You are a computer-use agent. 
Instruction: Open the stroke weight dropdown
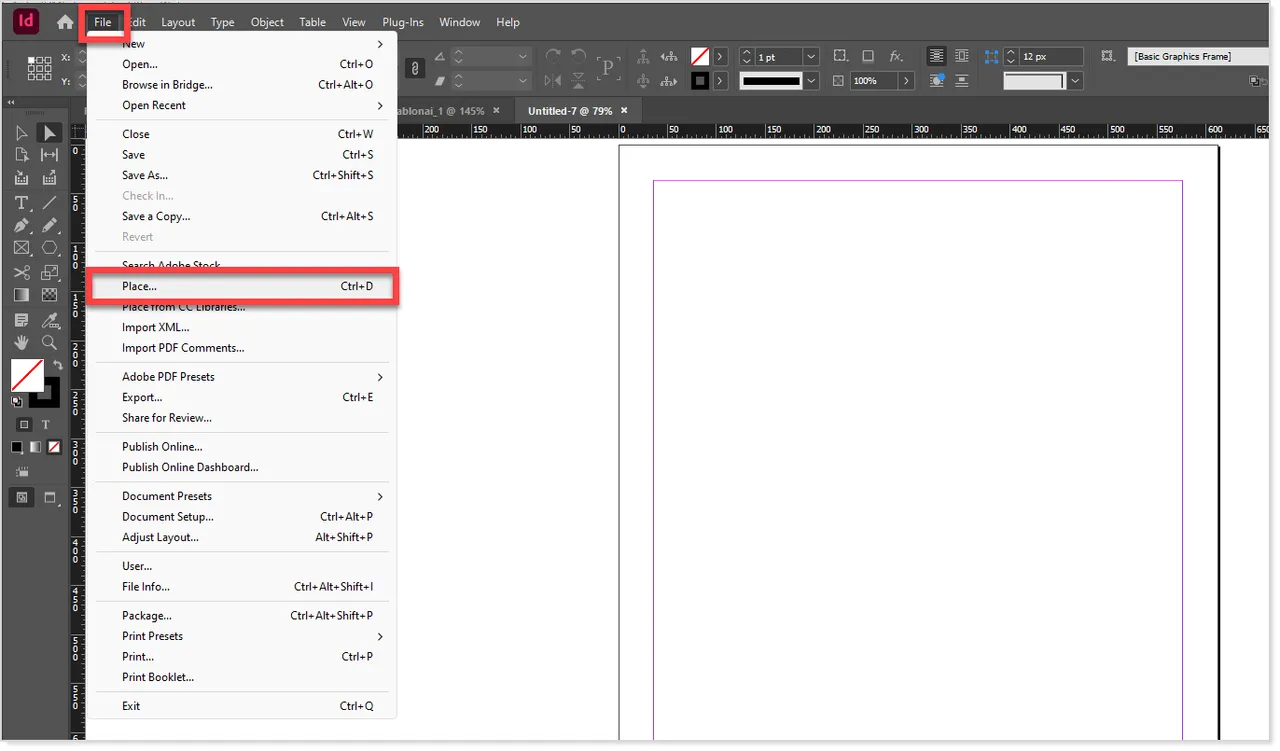tap(810, 57)
